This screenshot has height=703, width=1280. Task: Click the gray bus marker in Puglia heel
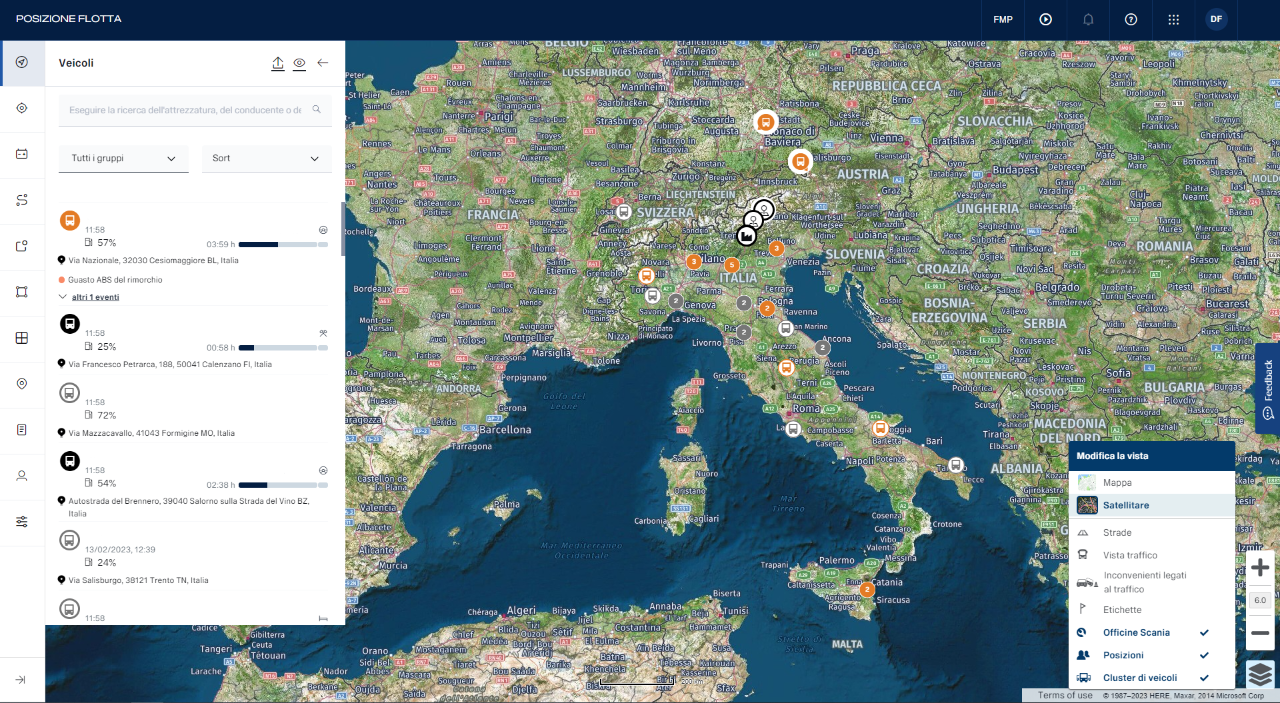click(956, 465)
